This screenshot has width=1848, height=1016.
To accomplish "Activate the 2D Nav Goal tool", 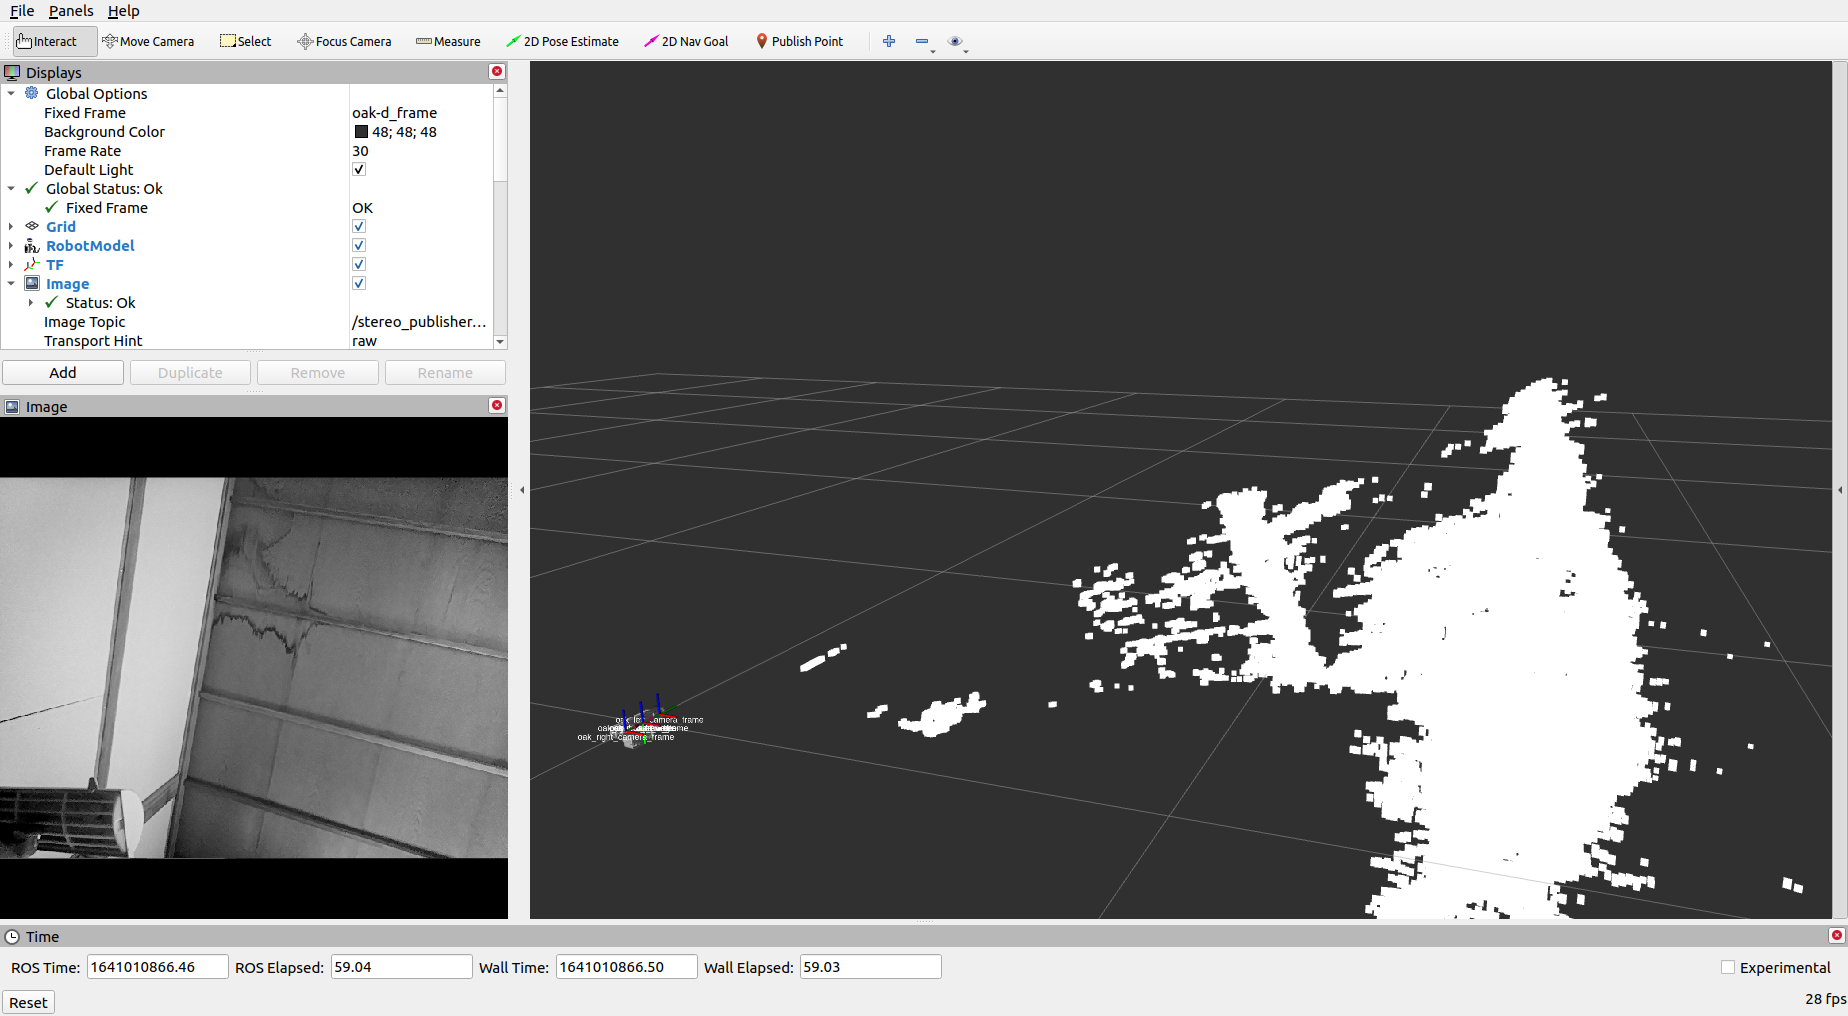I will (x=686, y=41).
